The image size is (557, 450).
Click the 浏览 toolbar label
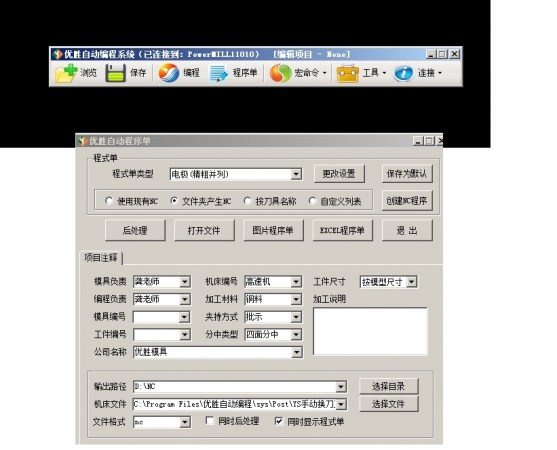click(x=88, y=73)
